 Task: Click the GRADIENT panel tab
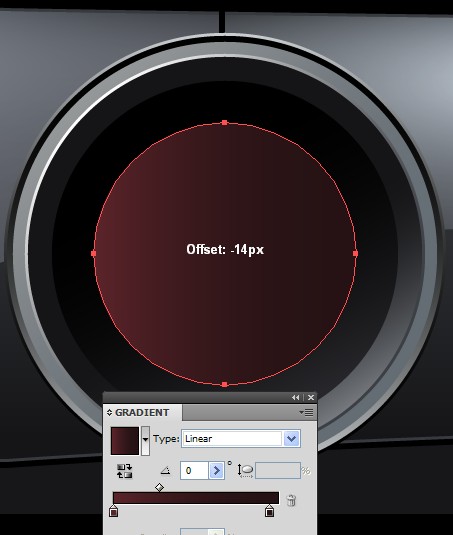[142, 413]
